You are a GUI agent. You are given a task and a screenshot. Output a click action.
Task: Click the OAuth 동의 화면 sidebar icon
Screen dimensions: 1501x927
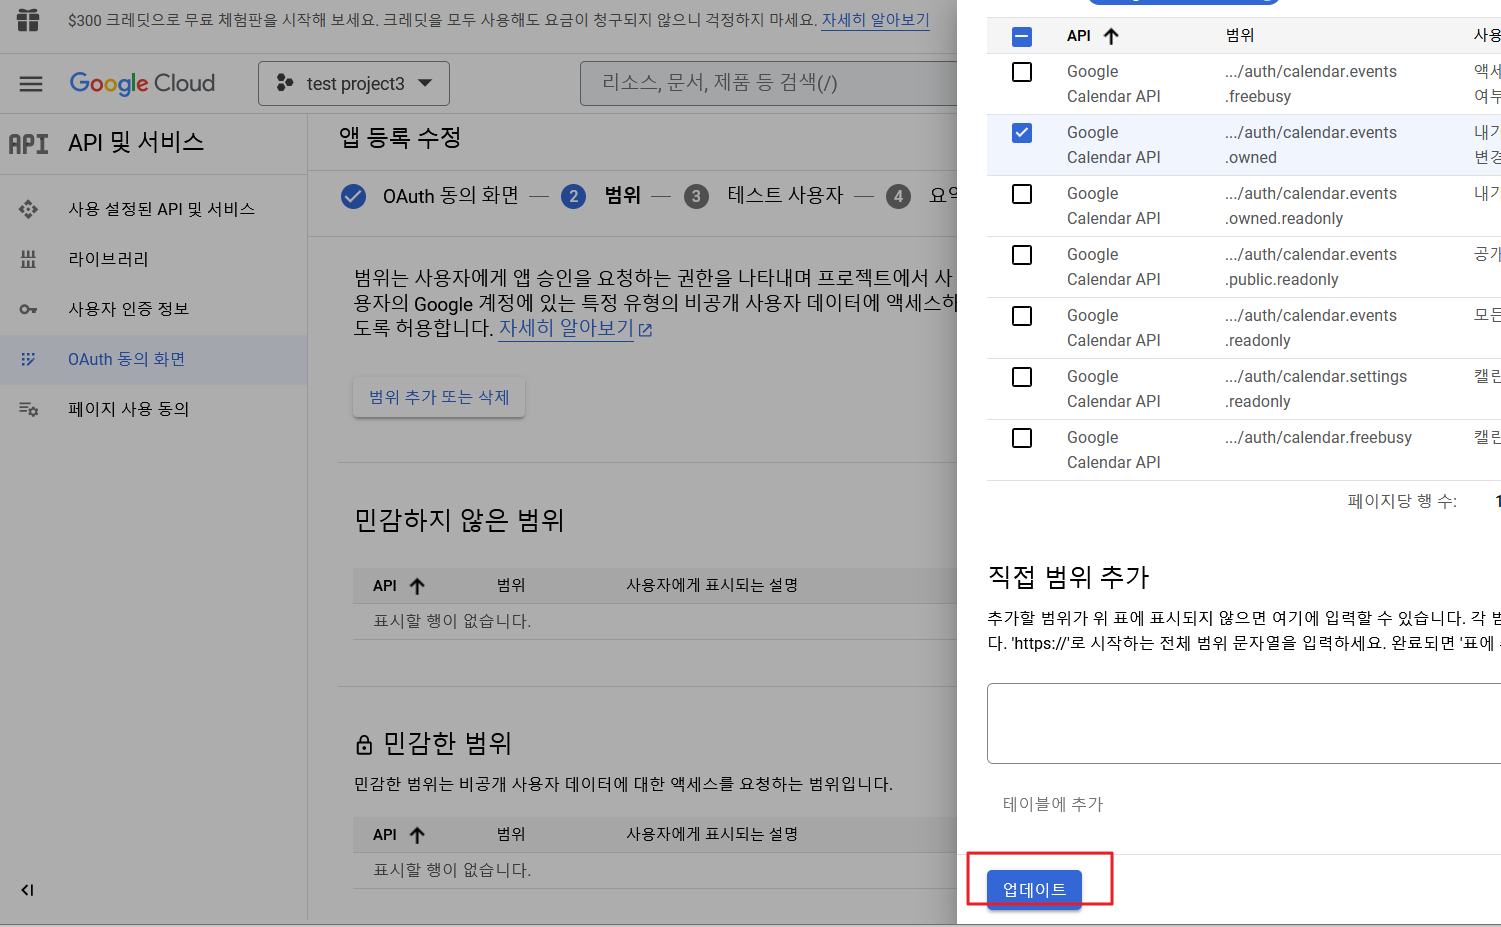point(28,359)
